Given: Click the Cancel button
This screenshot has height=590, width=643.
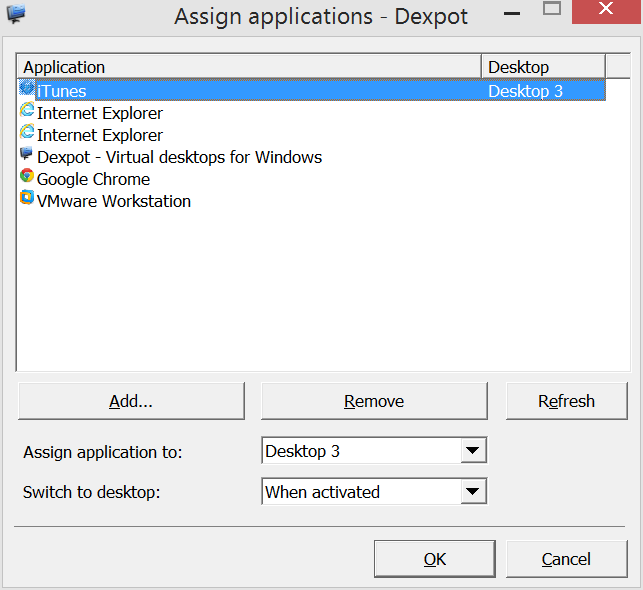Looking at the screenshot, I should click(567, 559).
